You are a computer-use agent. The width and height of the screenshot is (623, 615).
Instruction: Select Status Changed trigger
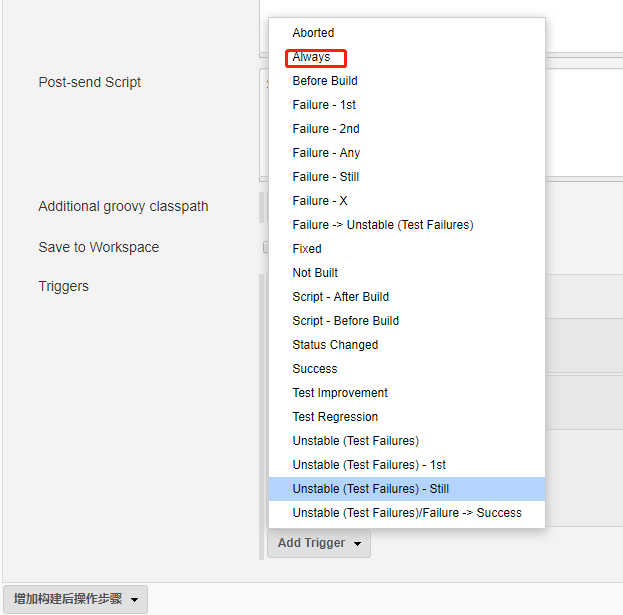point(335,345)
